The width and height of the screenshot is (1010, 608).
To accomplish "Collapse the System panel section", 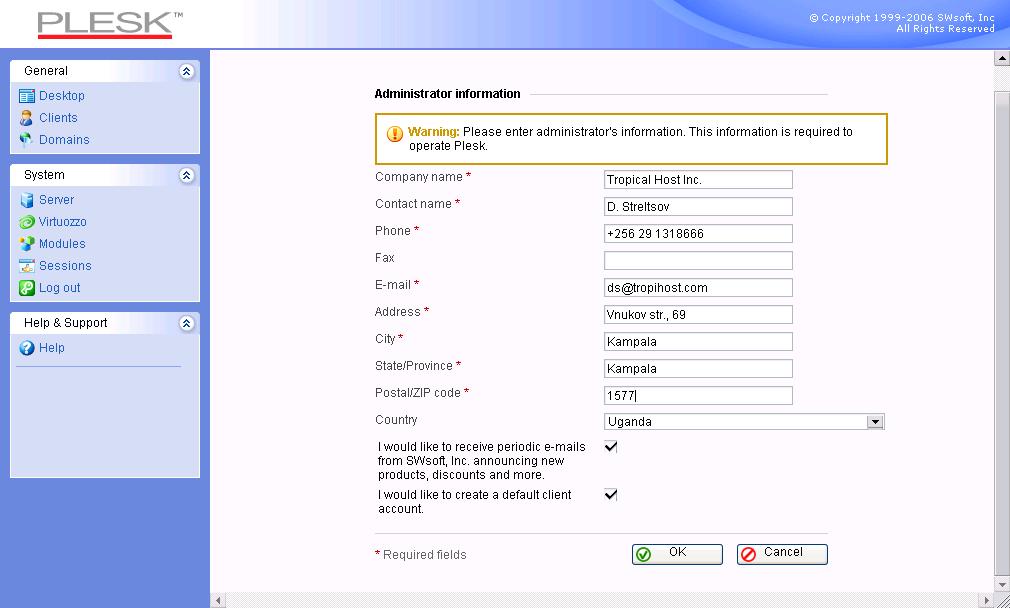I will [186, 175].
